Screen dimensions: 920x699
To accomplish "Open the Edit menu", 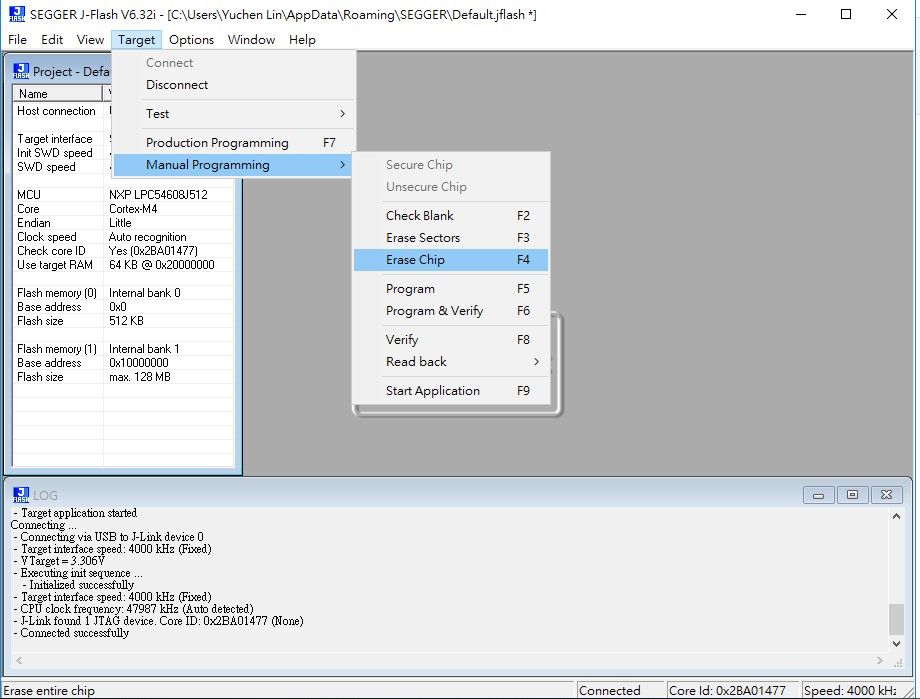I will [x=52, y=39].
